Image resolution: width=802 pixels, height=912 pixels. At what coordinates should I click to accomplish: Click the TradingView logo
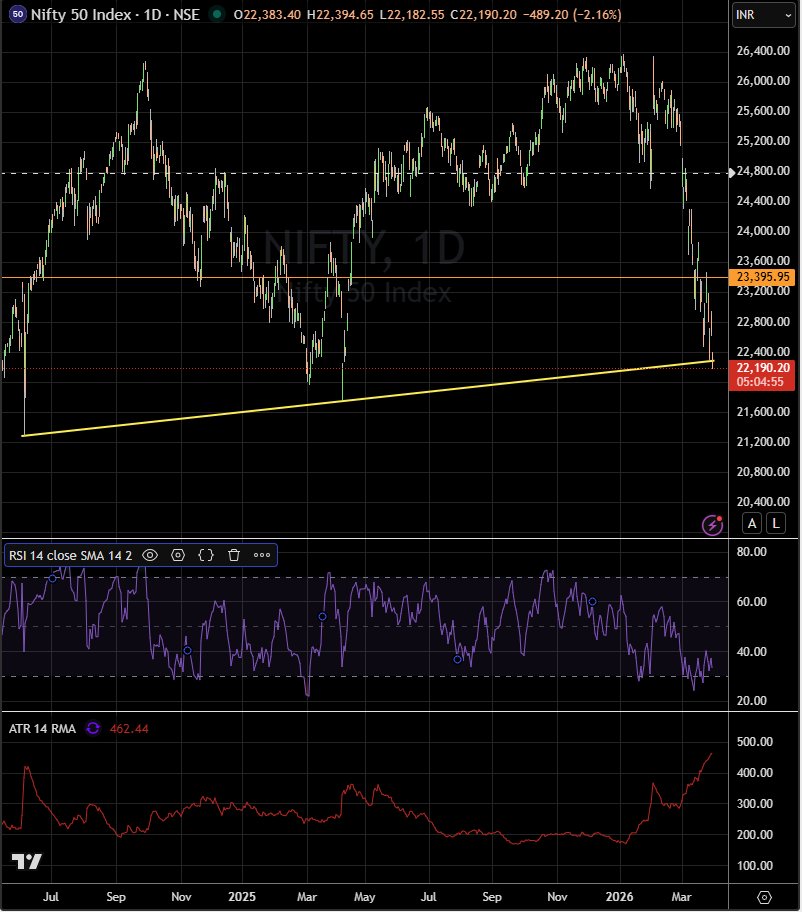coord(27,861)
